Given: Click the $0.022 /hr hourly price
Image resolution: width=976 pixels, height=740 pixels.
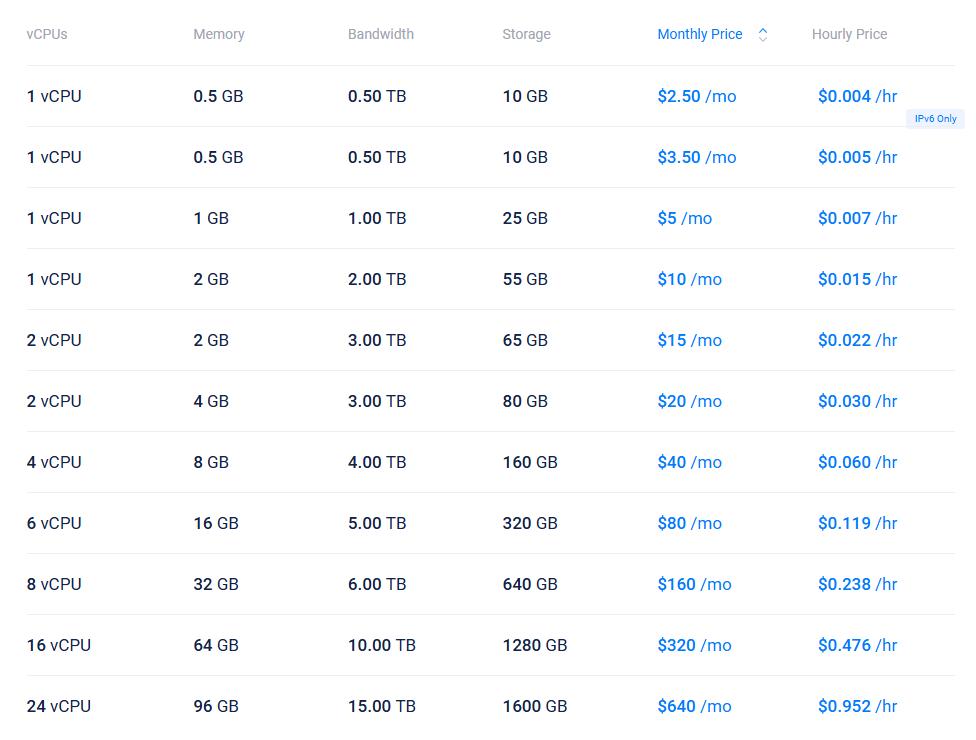Looking at the screenshot, I should (x=857, y=340).
